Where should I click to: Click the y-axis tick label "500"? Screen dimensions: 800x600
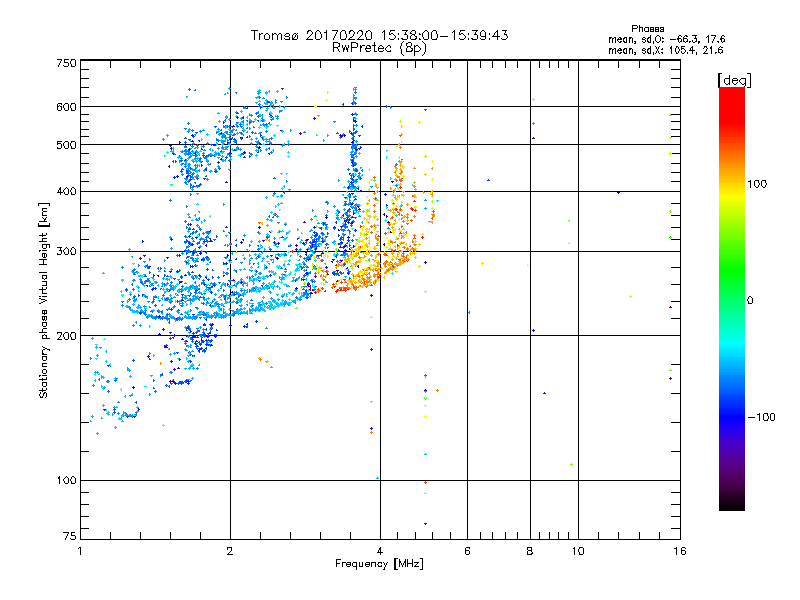(66, 145)
